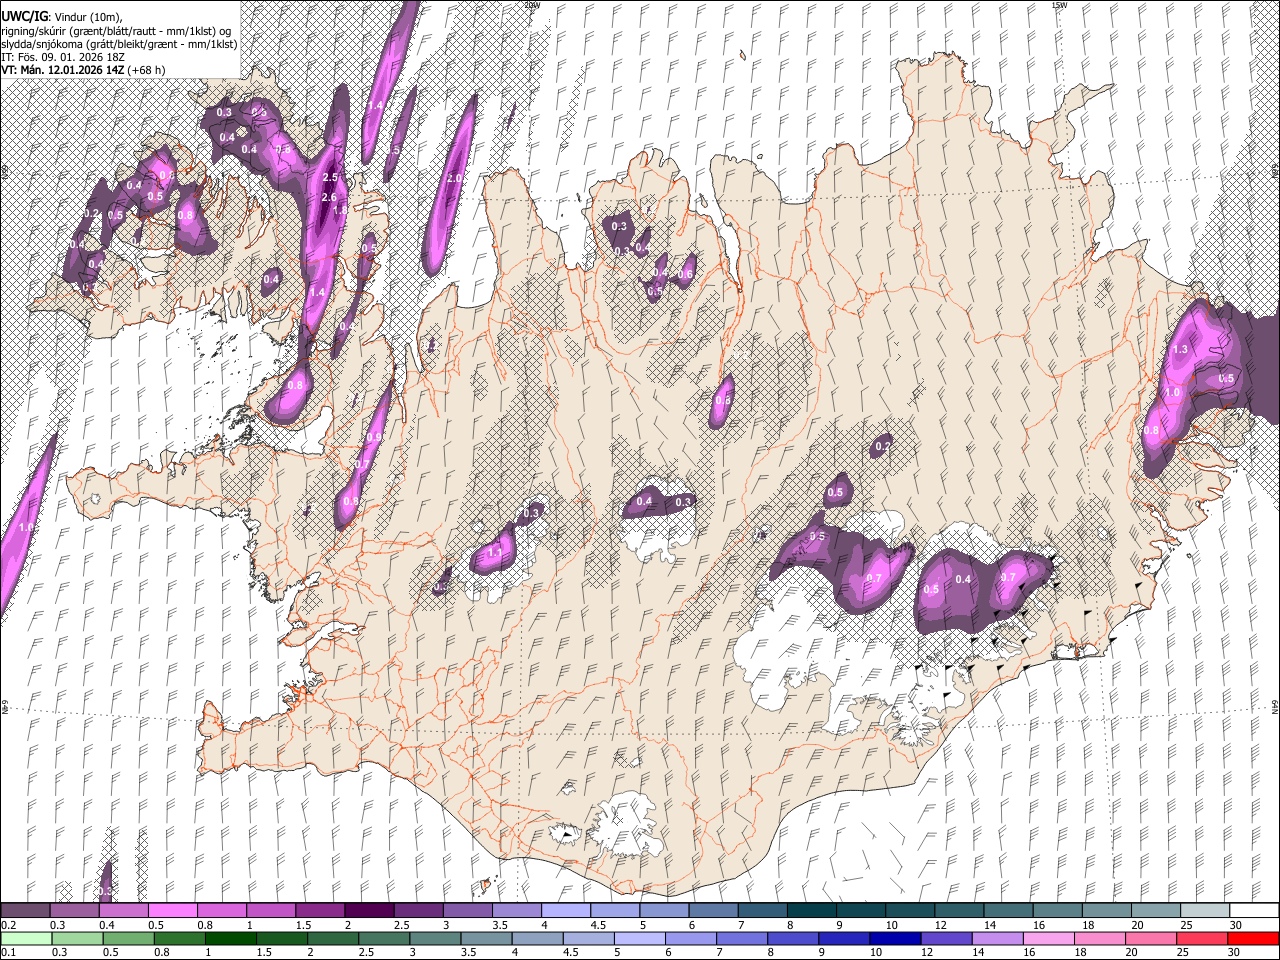Image resolution: width=1280 pixels, height=960 pixels.
Task: Click the 1.3 value on east coast
Action: pos(1180,350)
